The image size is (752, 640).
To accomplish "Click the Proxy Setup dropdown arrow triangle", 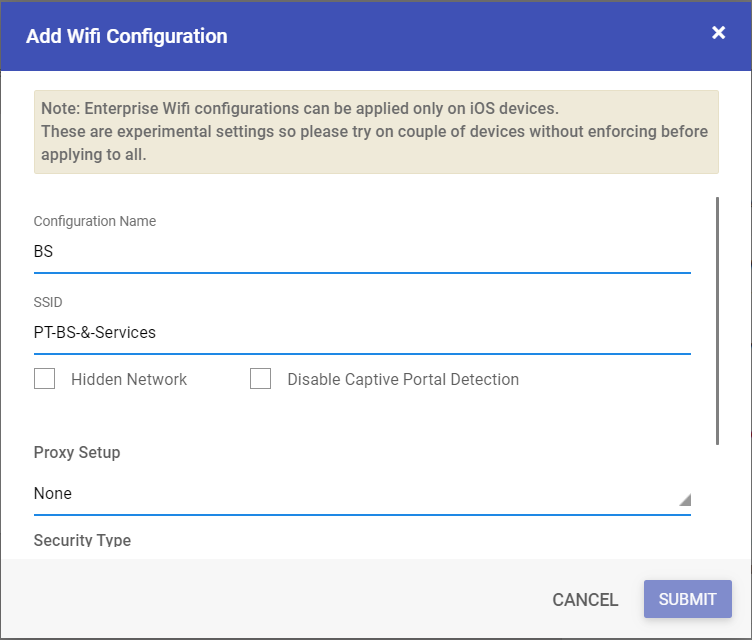I will pos(685,500).
